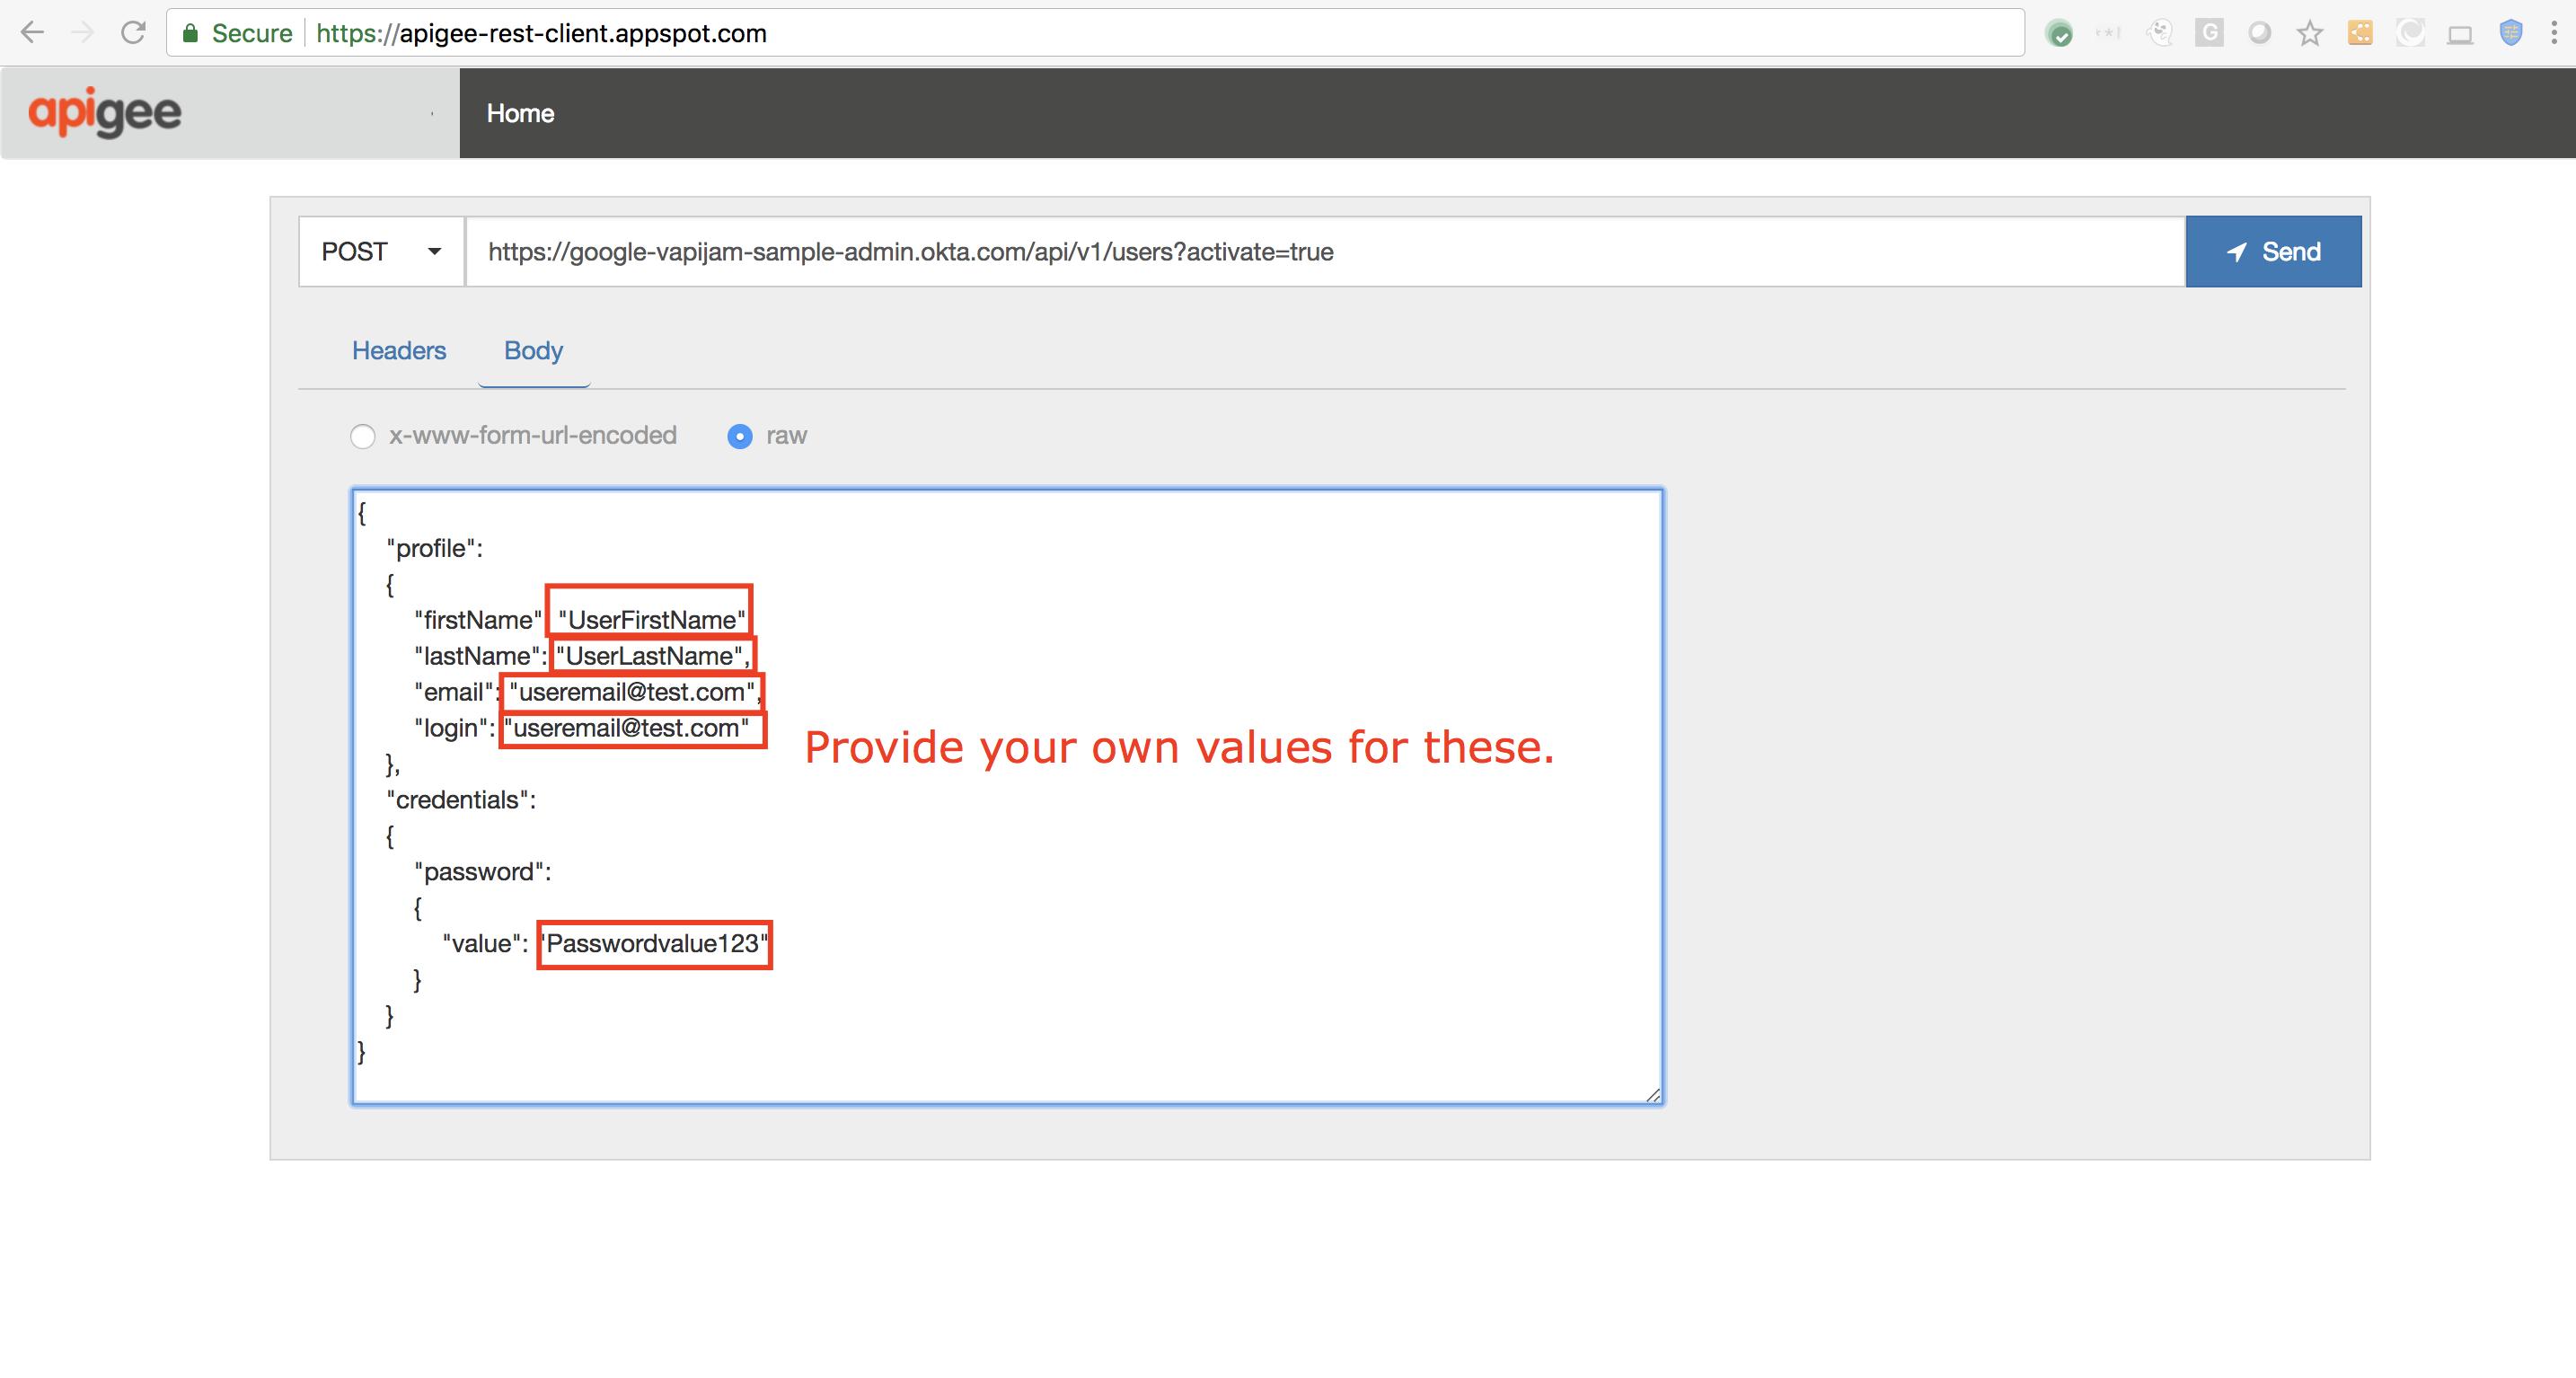Click the "Passwordvalue123" value in the body

click(x=654, y=943)
